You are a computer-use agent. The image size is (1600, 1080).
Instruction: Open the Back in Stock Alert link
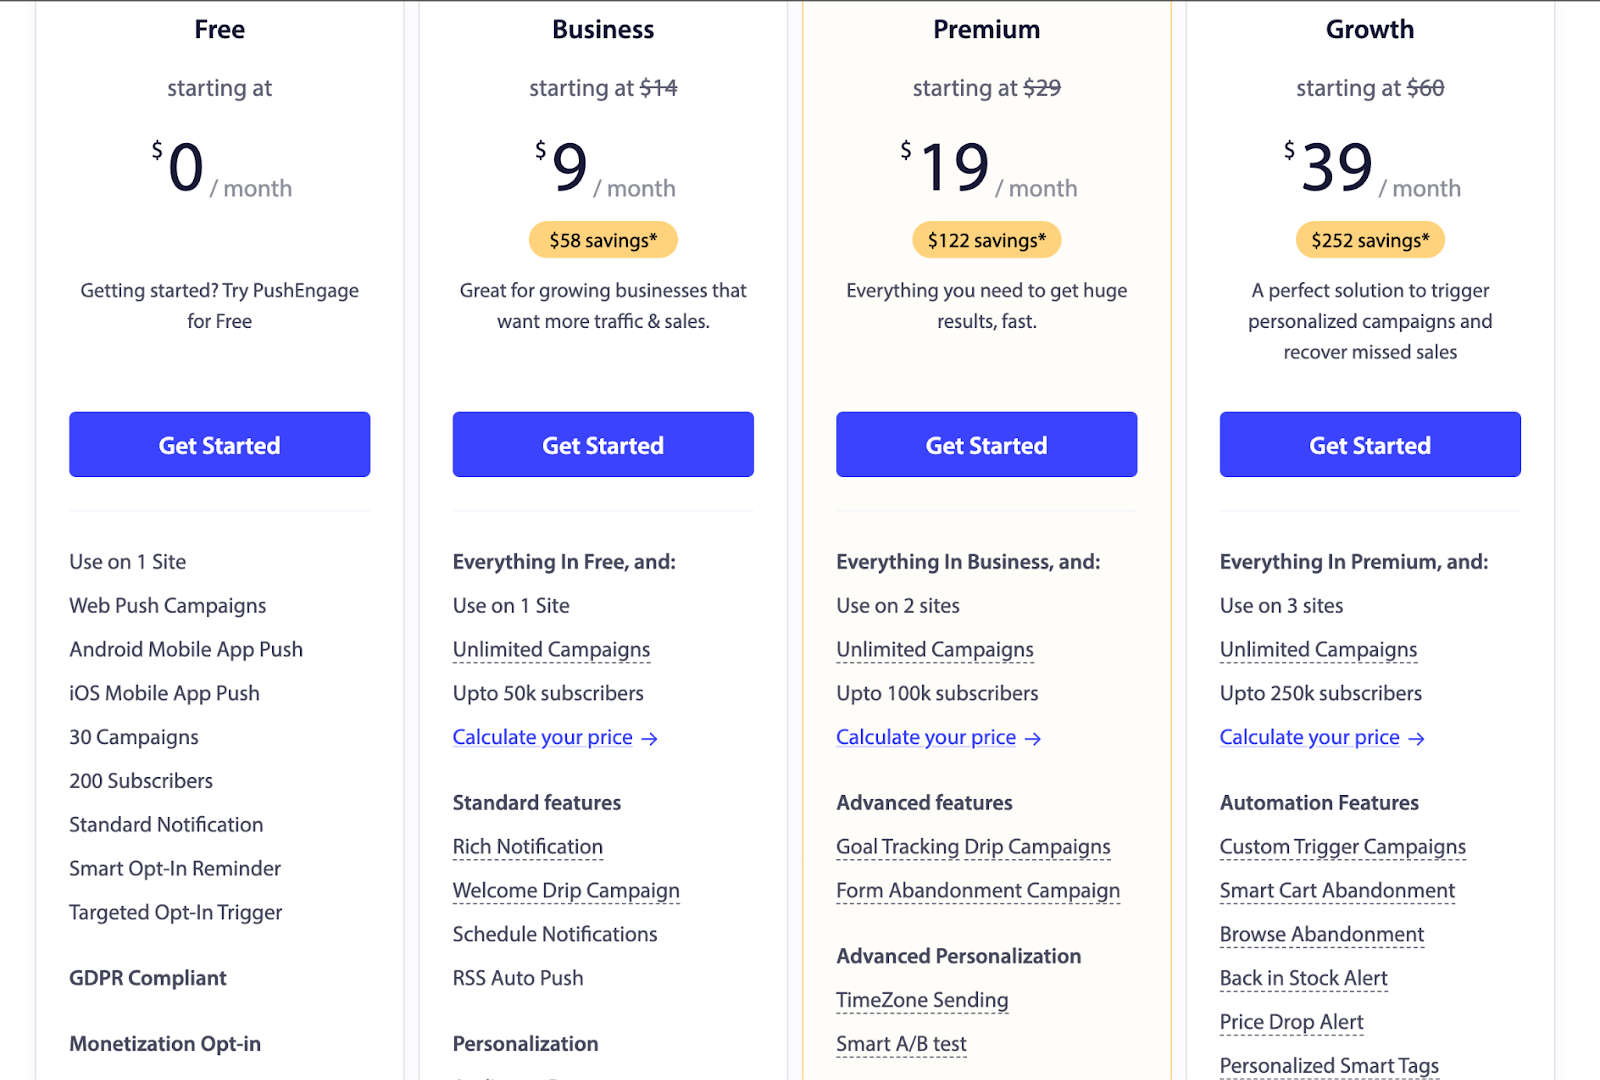[1303, 978]
